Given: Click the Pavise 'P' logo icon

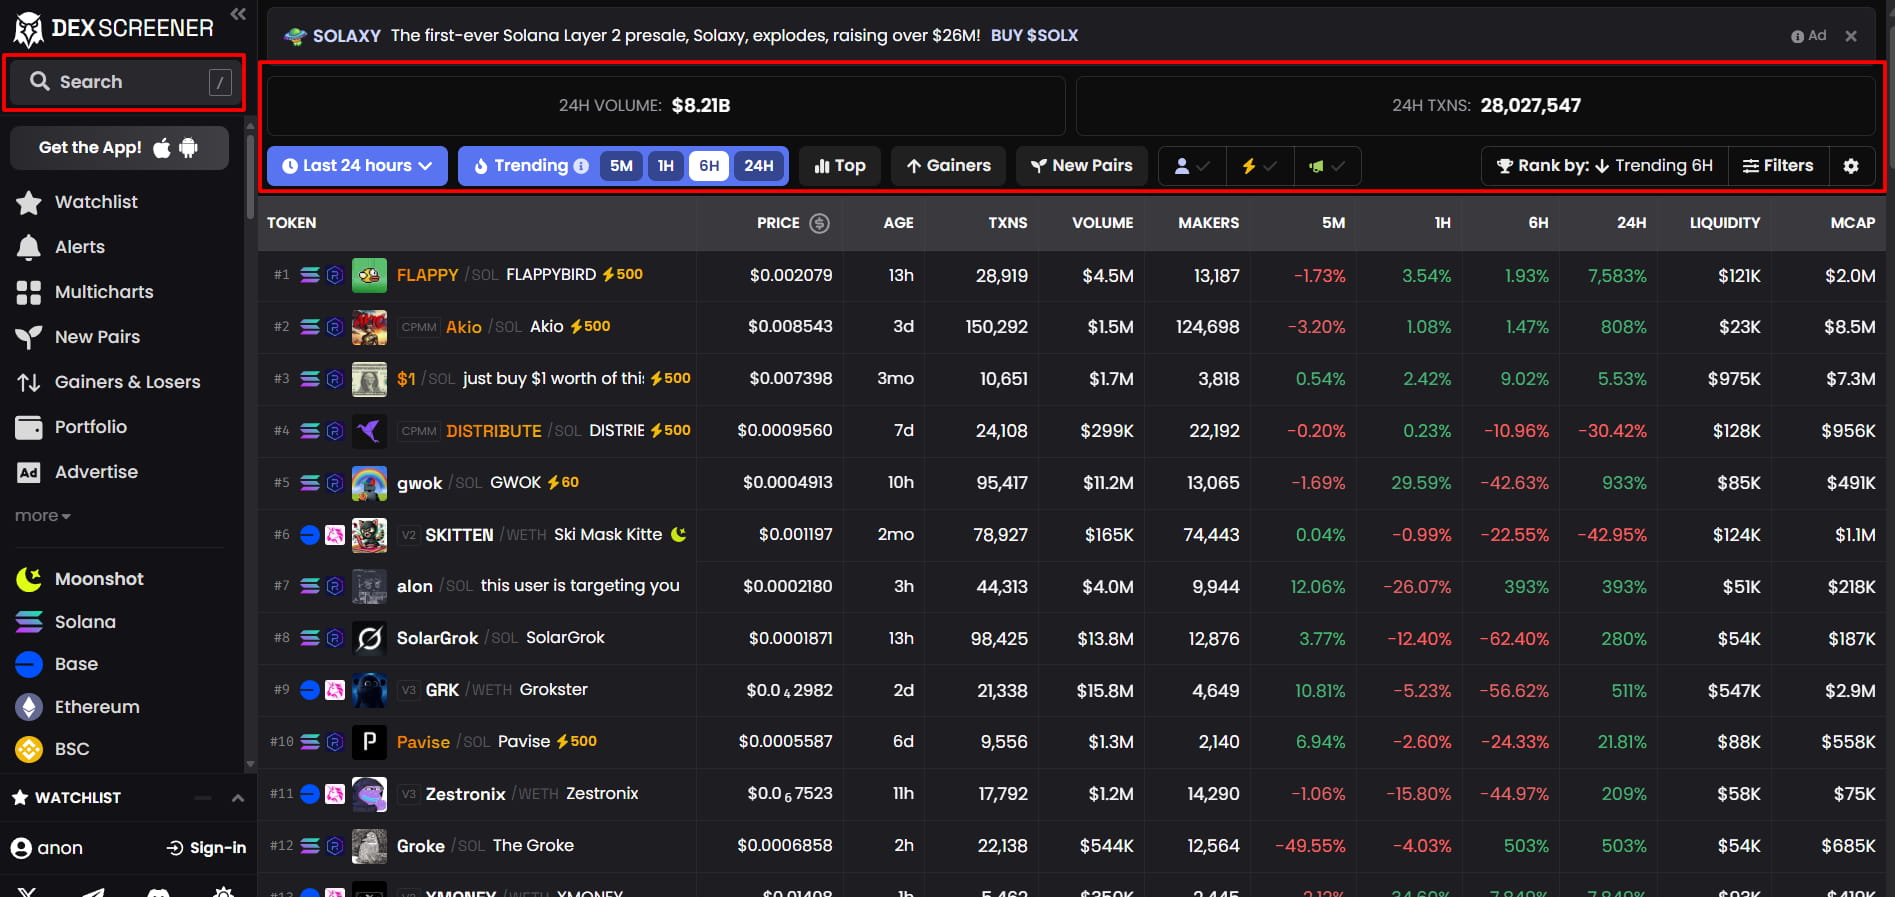Looking at the screenshot, I should [369, 742].
